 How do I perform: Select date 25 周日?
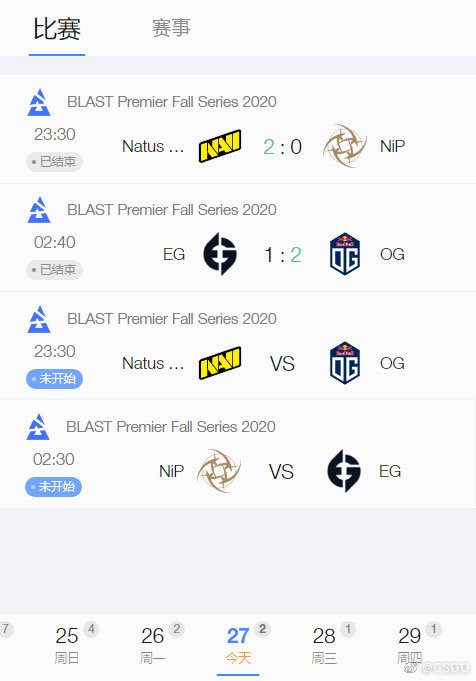coord(67,645)
